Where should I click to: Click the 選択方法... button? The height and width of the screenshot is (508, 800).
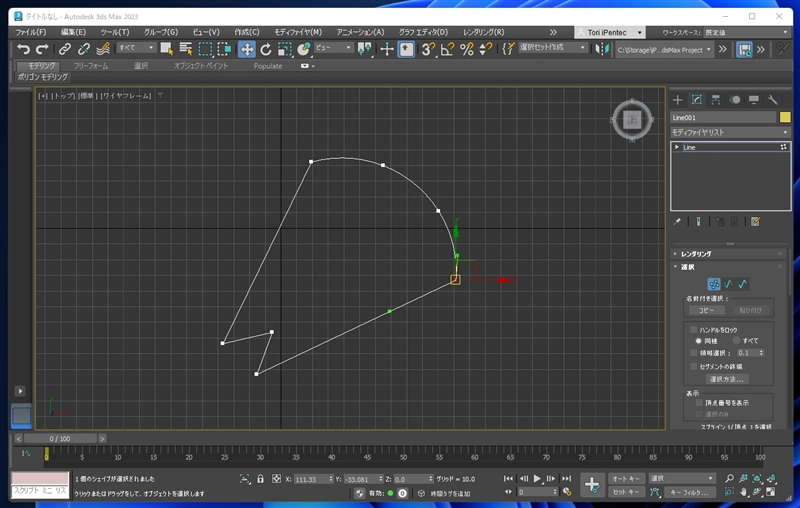(x=727, y=379)
